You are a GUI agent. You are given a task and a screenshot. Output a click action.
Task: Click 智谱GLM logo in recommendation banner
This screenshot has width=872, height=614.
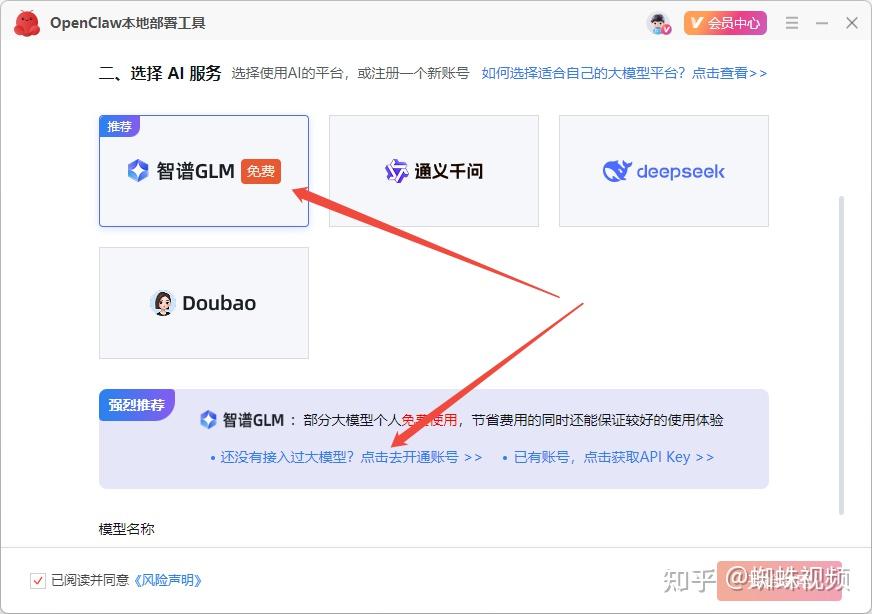(208, 420)
